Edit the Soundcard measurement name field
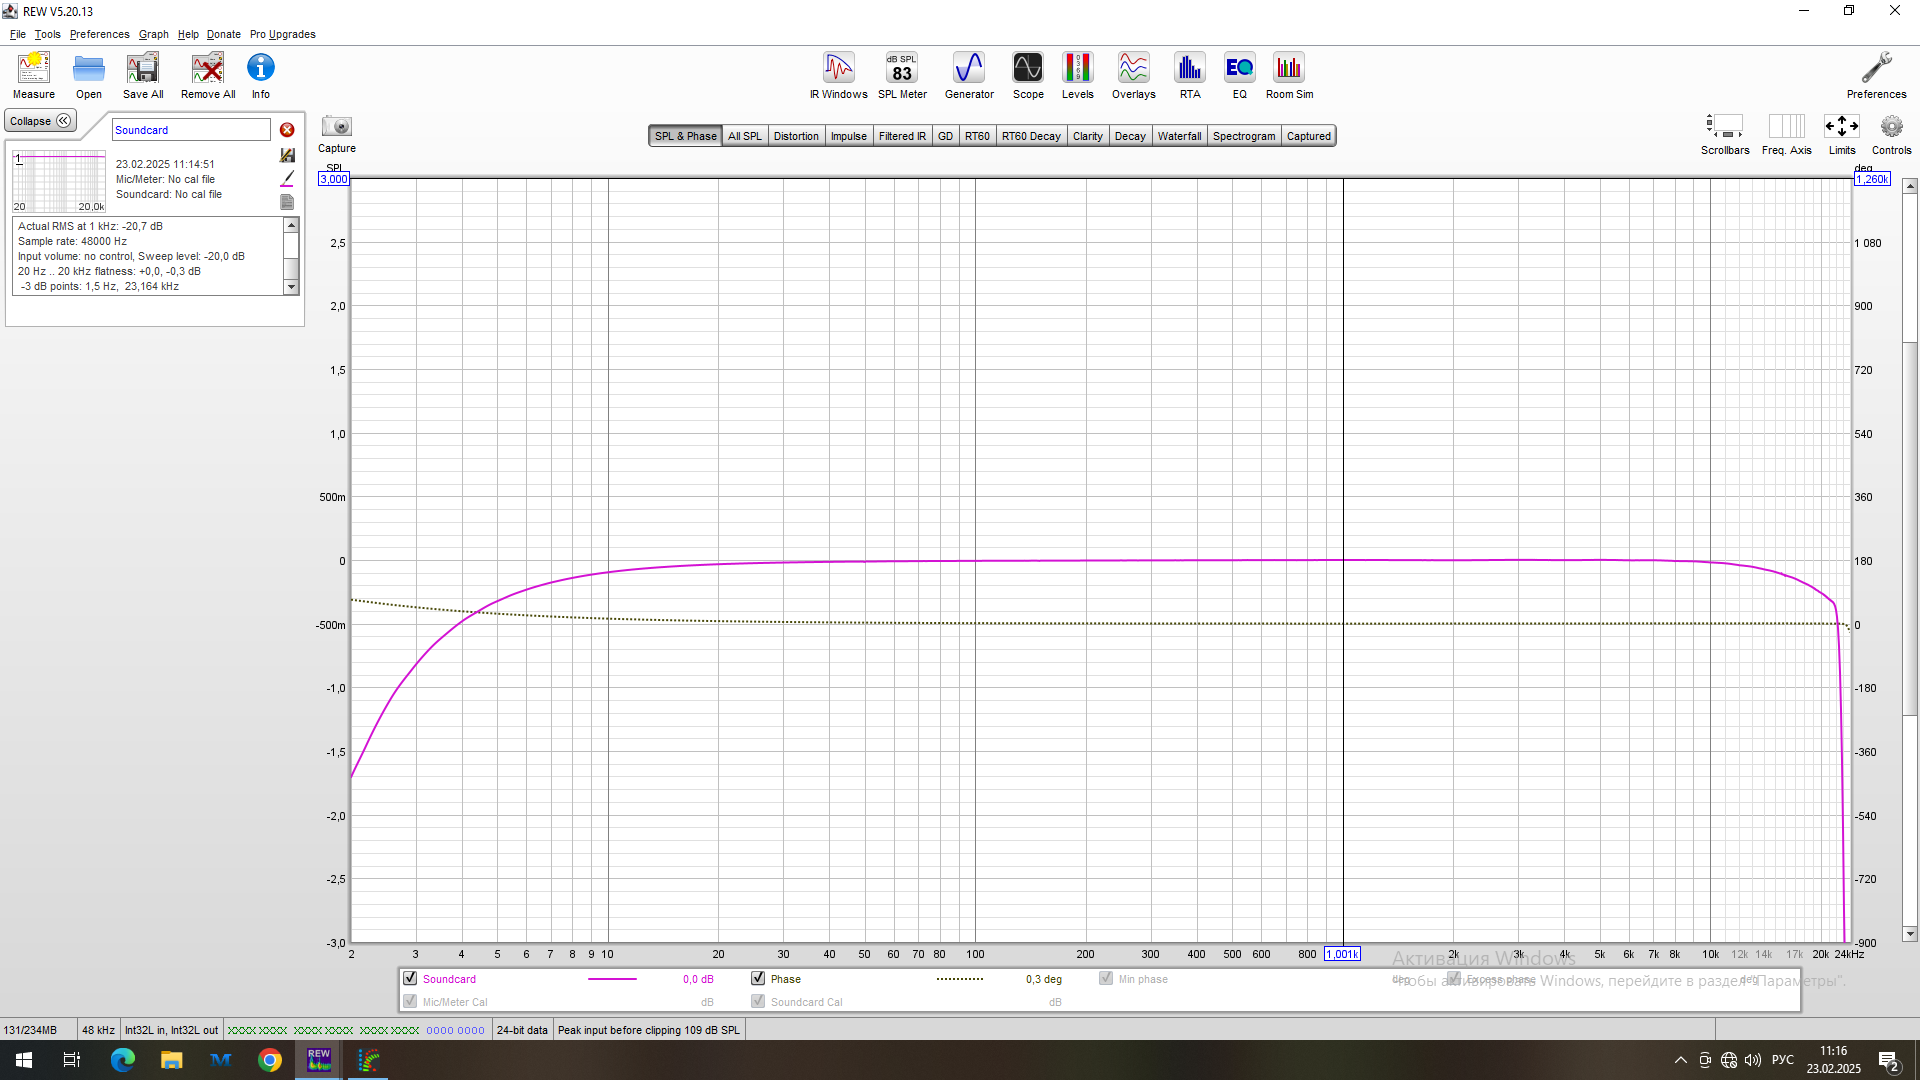Screen dimensions: 1920x1080 (191, 130)
